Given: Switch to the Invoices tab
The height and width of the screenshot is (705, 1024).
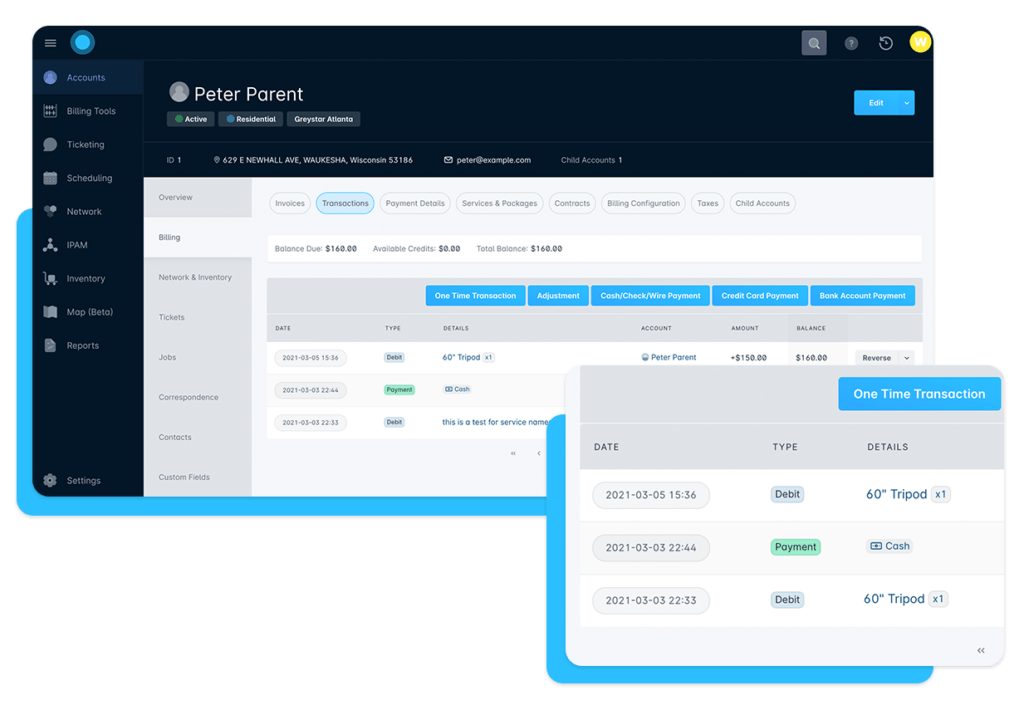Looking at the screenshot, I should coord(289,203).
